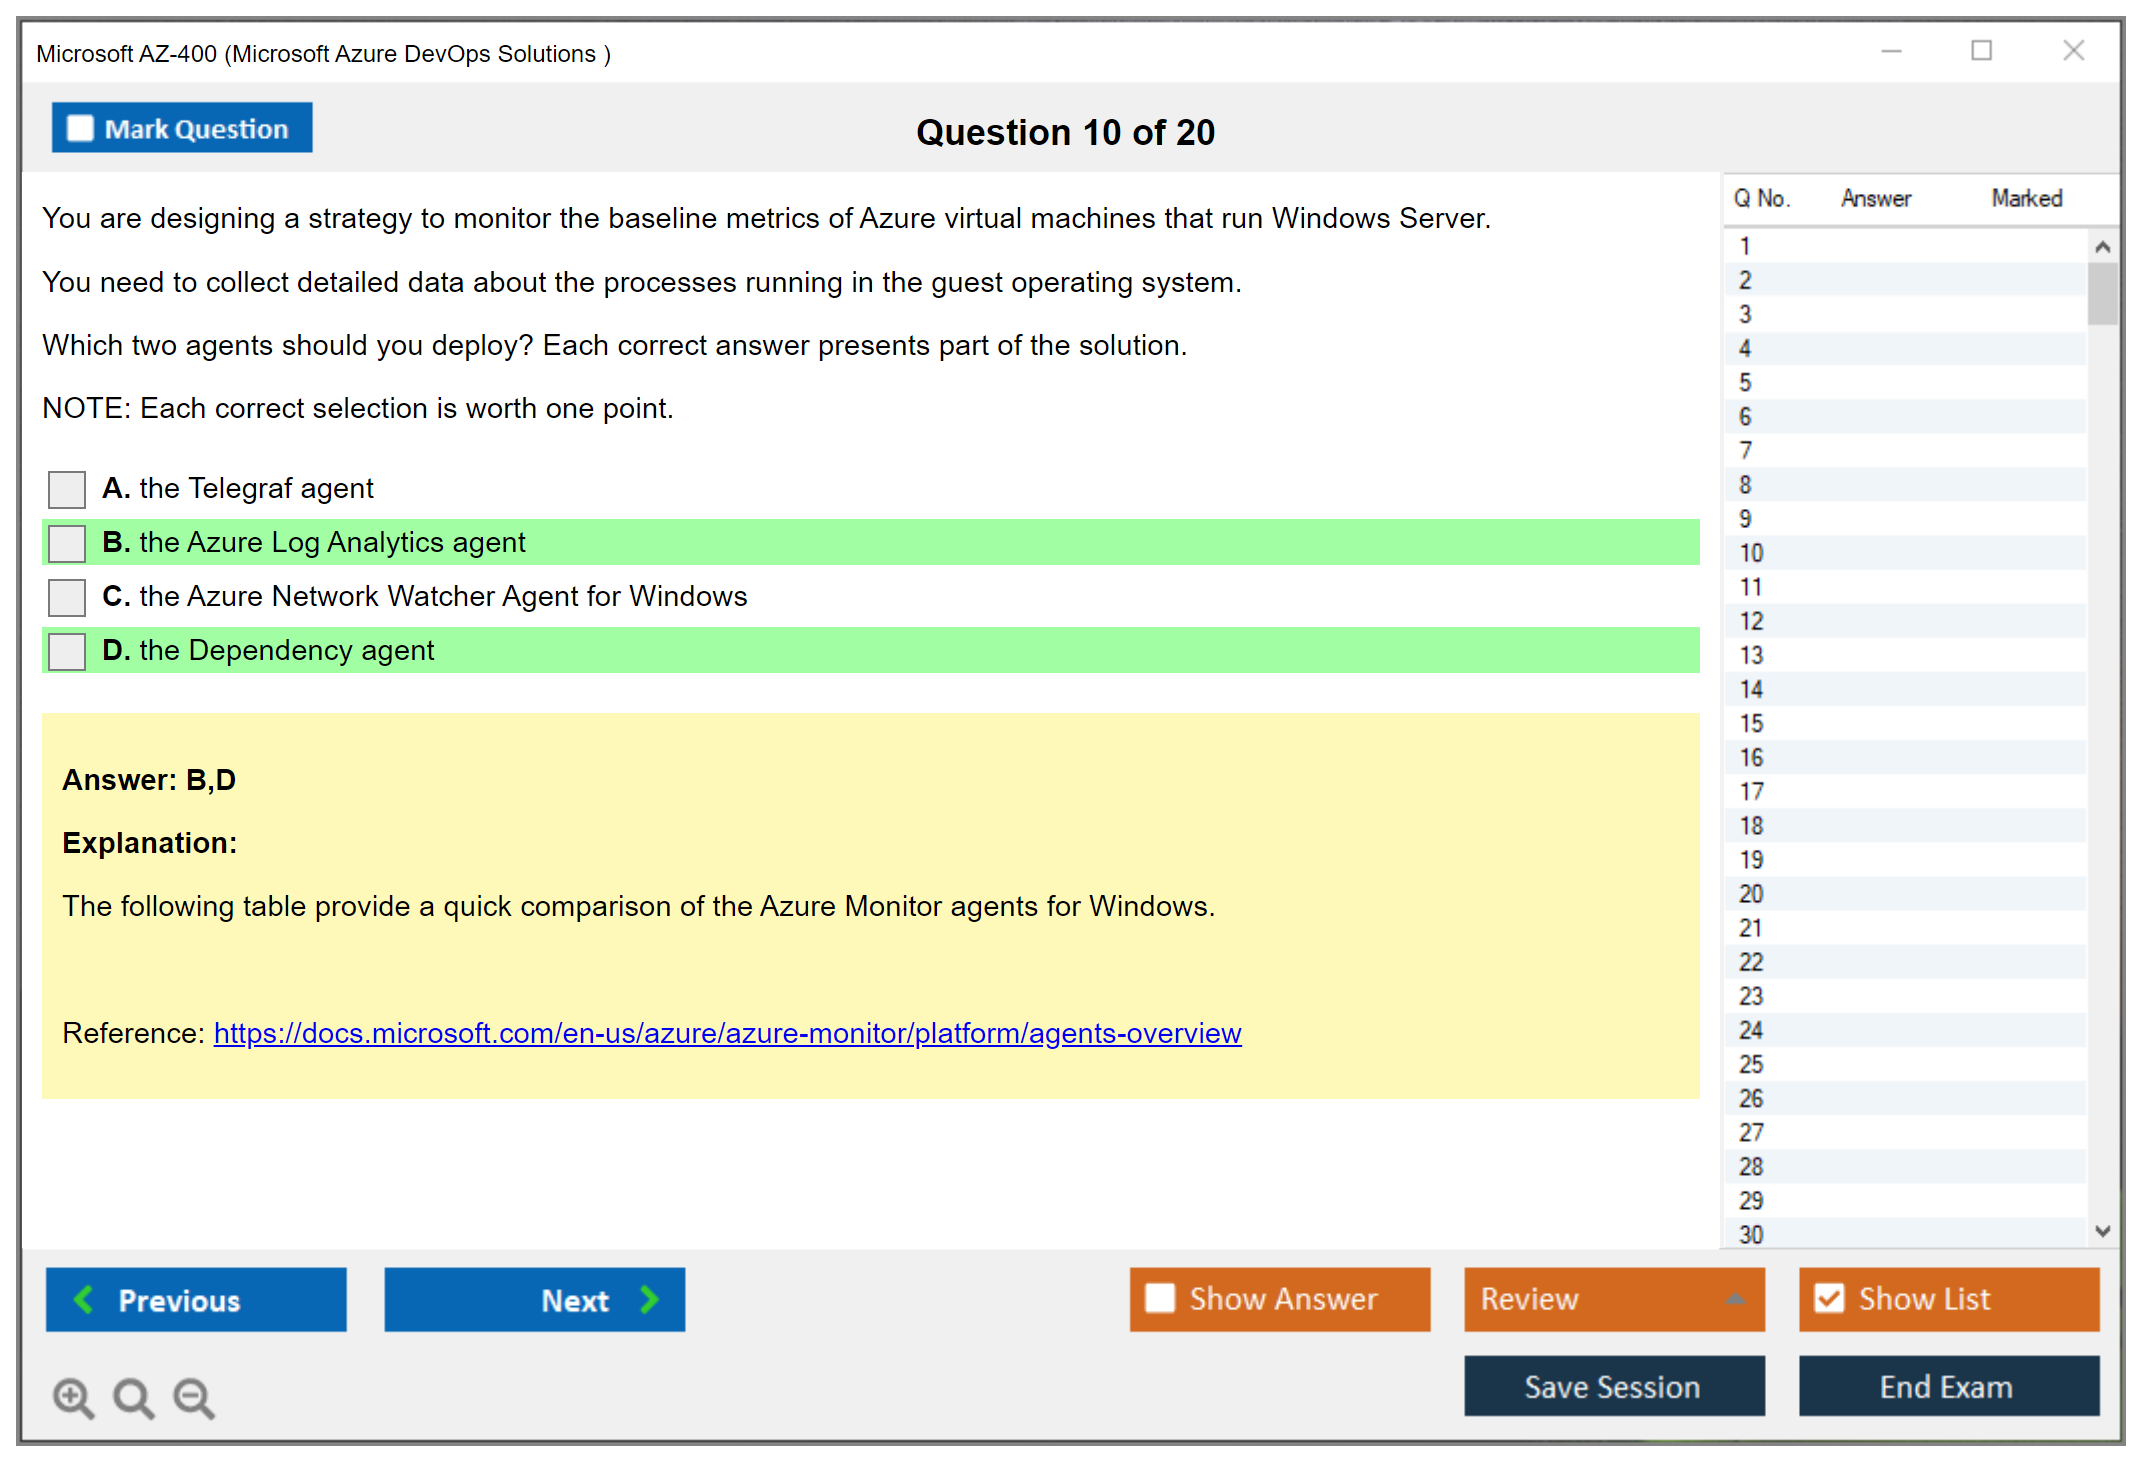Click the zoom in magnifier icon
This screenshot has height=1470, width=2150.
[73, 1397]
